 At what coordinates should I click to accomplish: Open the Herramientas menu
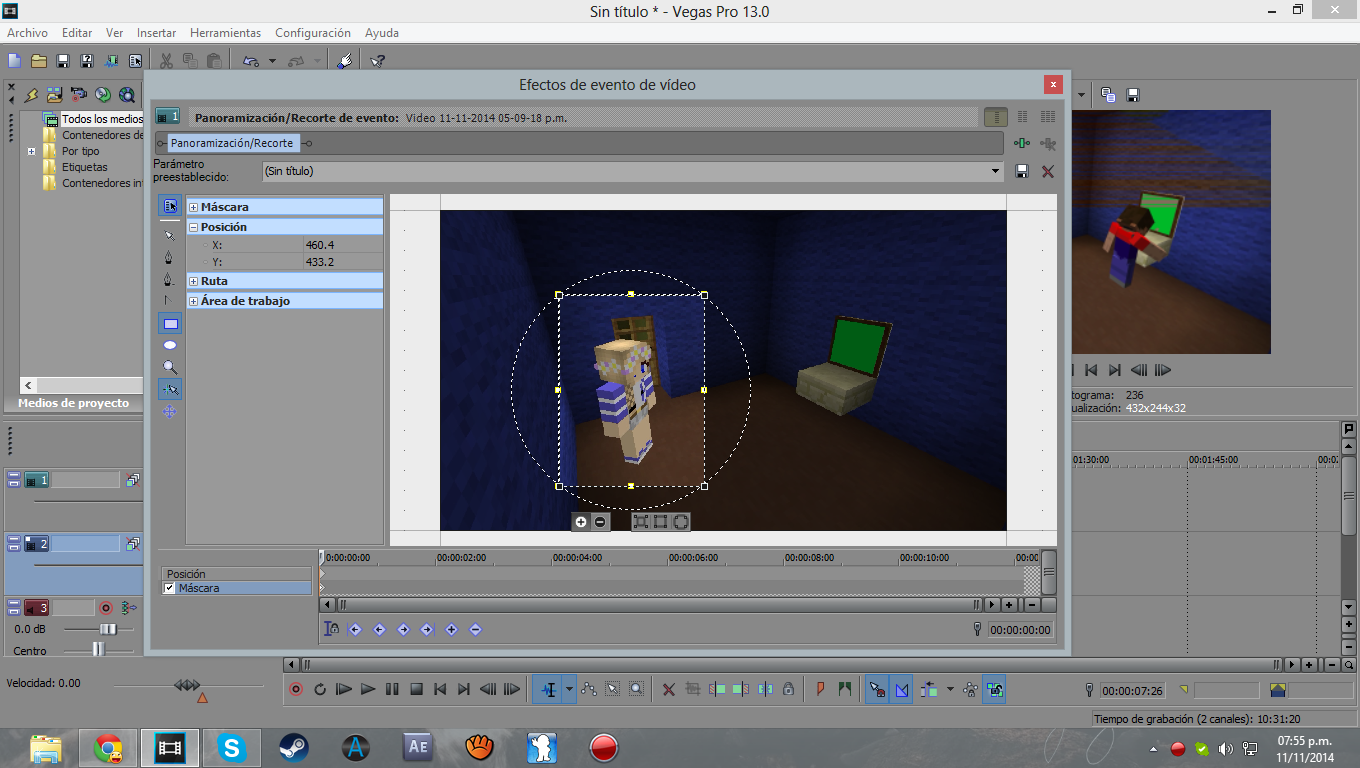click(225, 33)
